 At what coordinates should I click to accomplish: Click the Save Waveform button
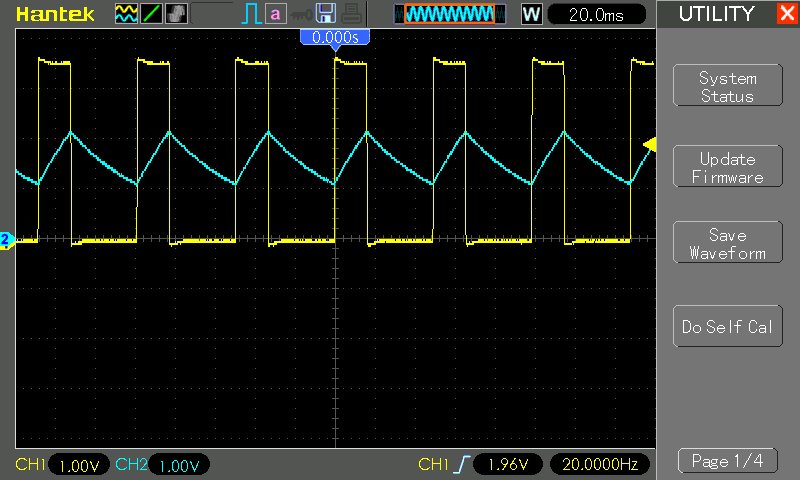coord(728,242)
